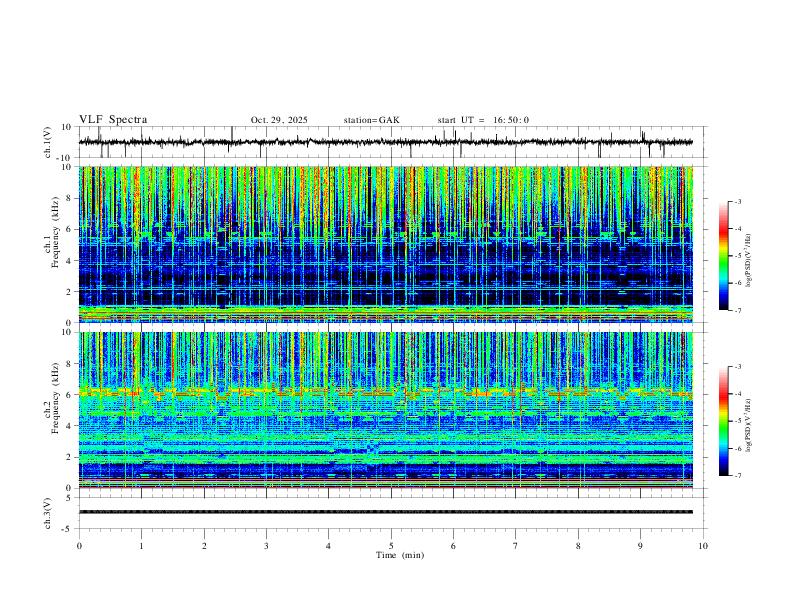Viewport: 792px width, 612px height.
Task: Click the '0' tick on the time axis
Action: coord(79,546)
